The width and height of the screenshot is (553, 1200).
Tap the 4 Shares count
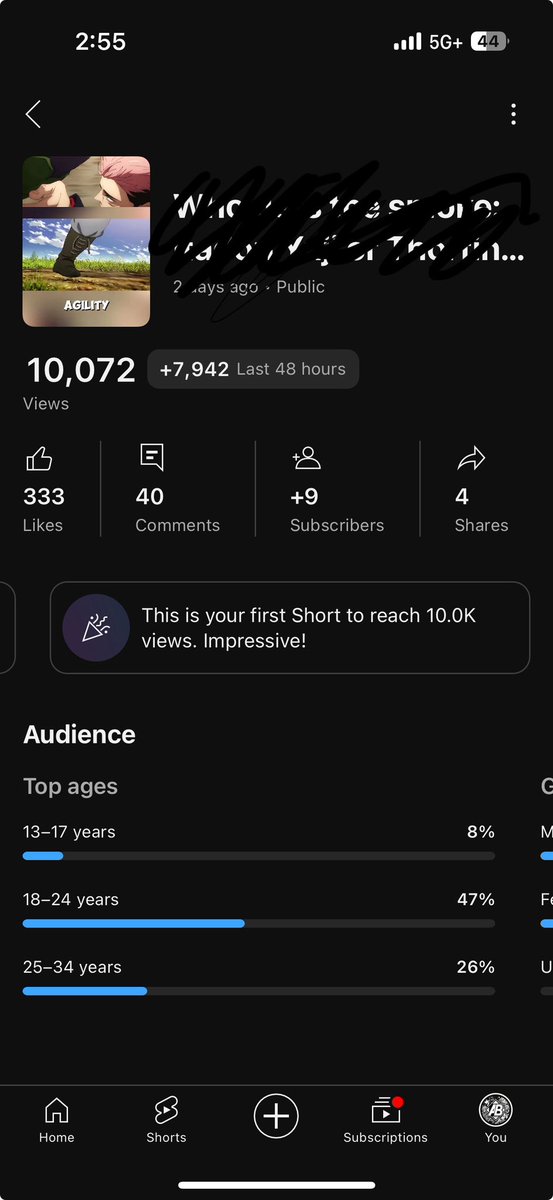click(462, 497)
